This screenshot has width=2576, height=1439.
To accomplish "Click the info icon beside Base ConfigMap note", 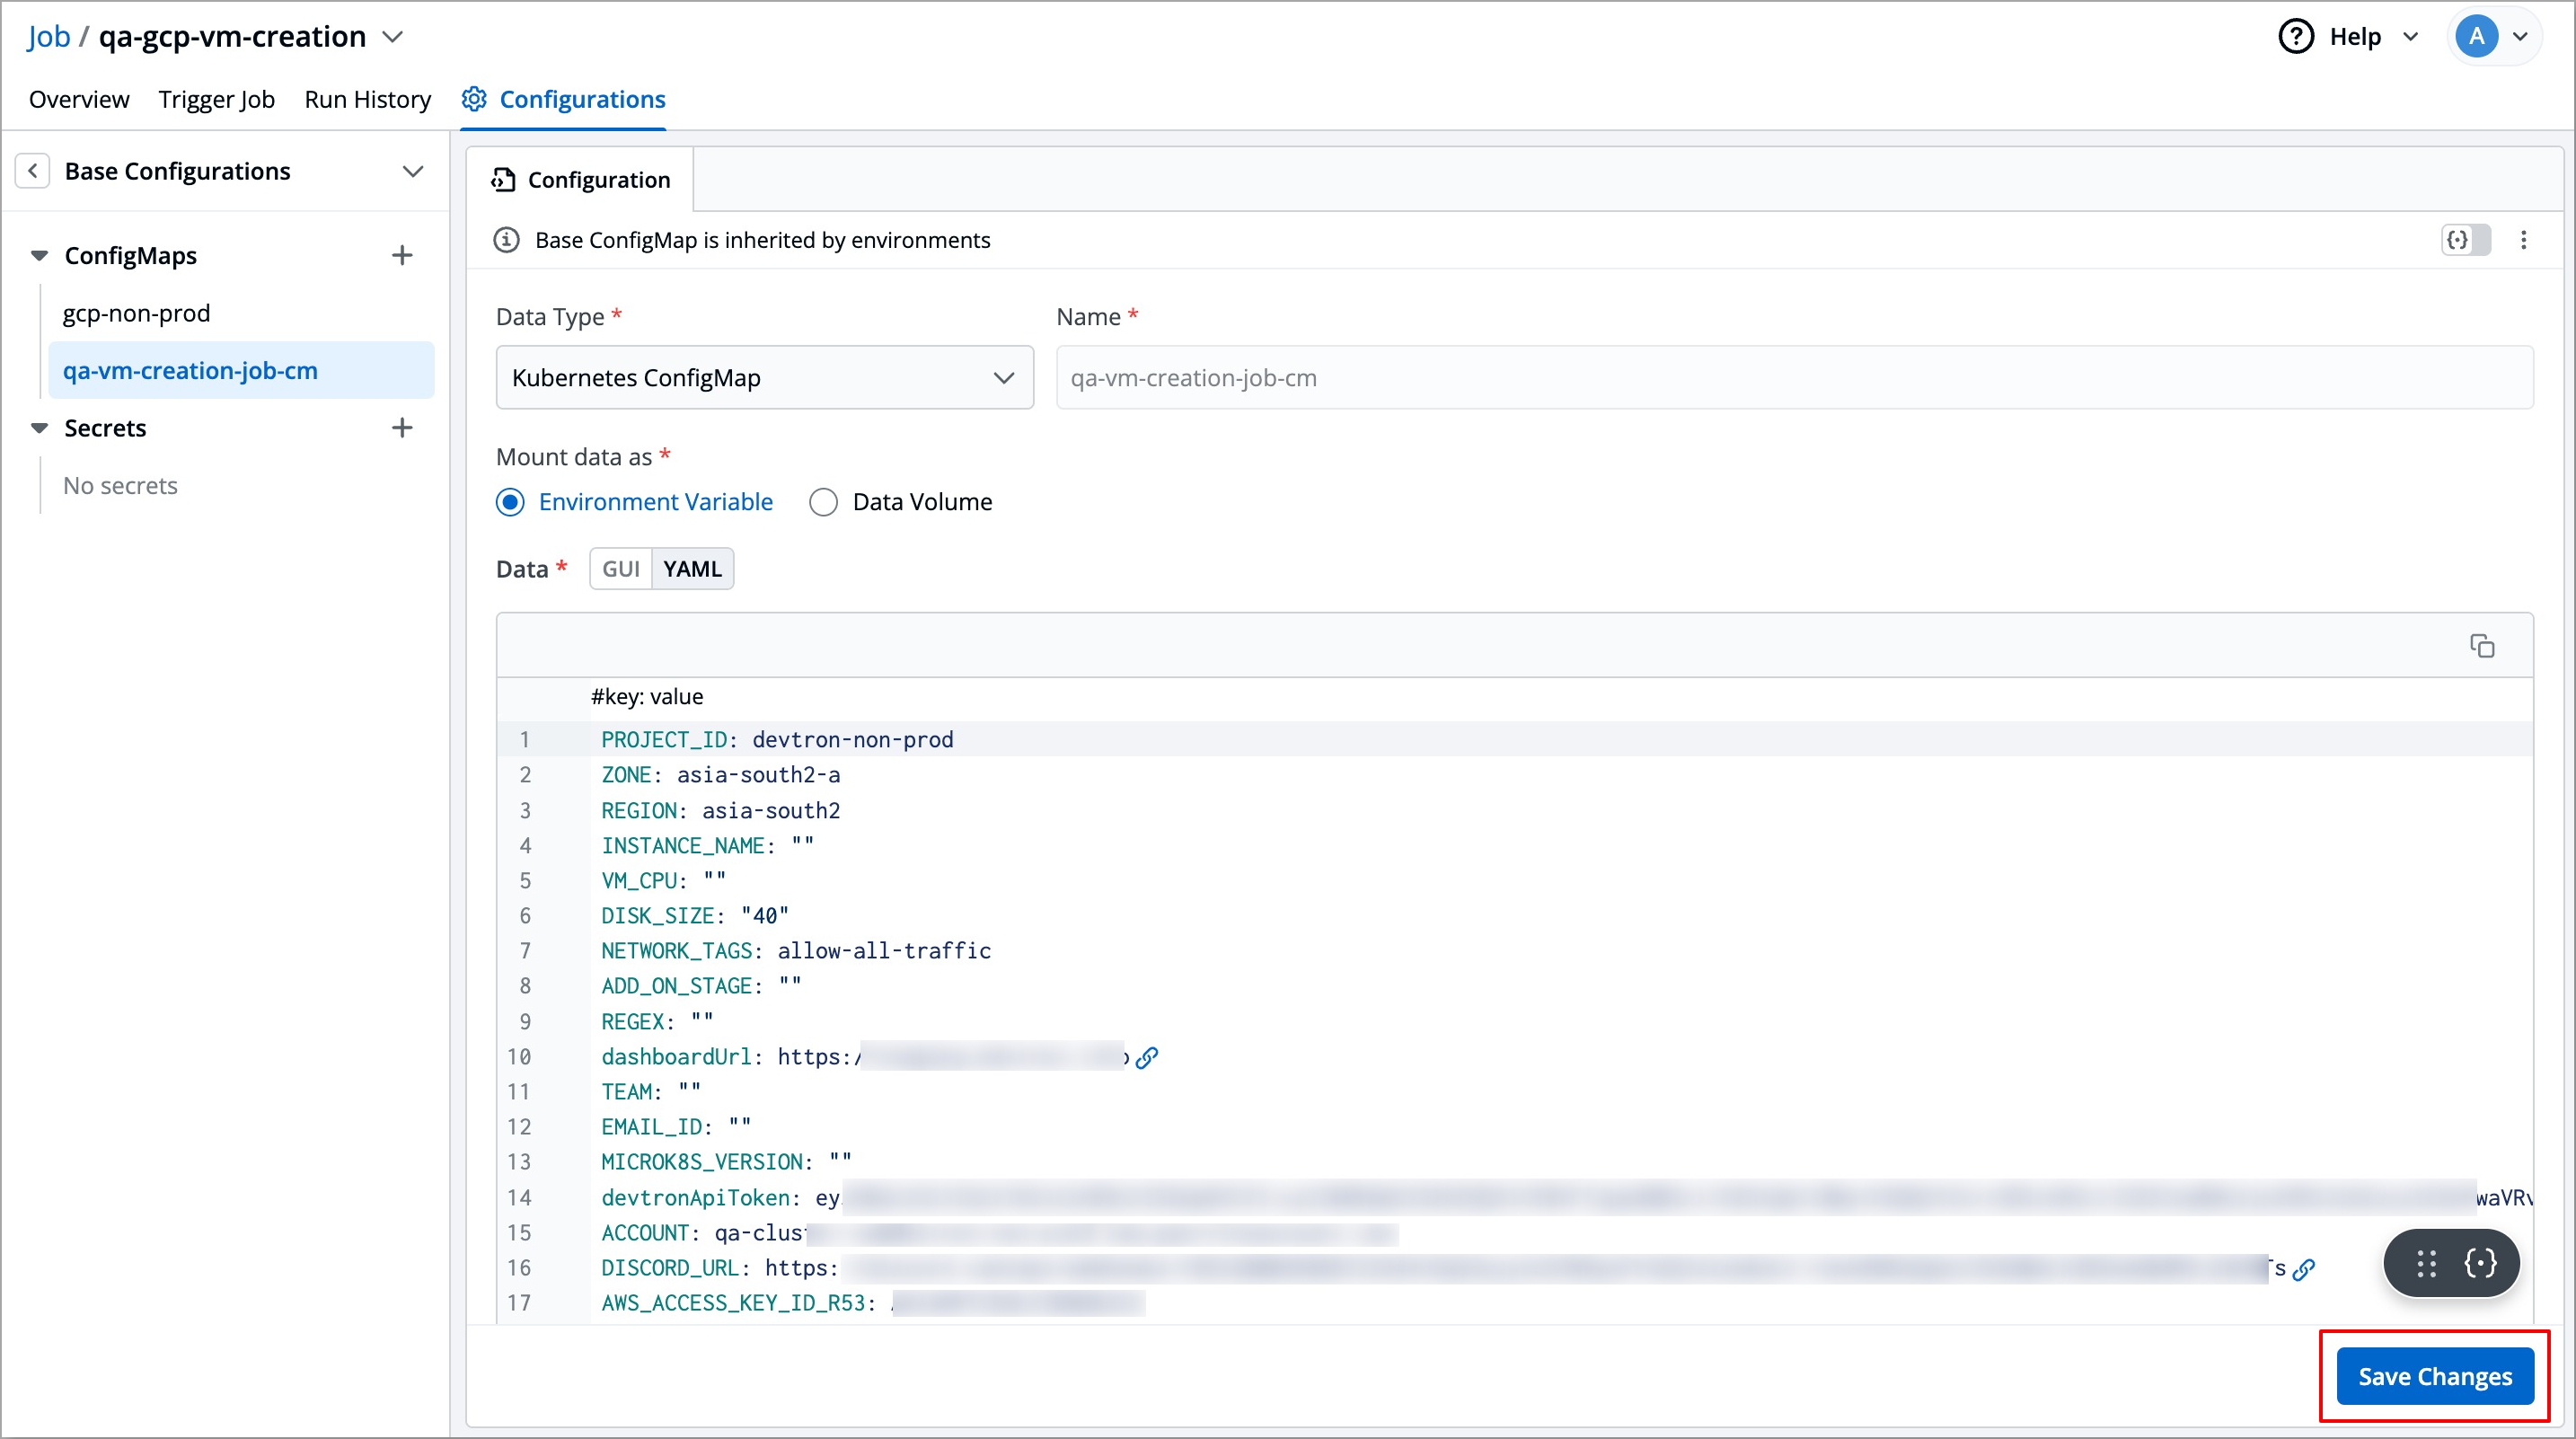I will pyautogui.click(x=507, y=240).
